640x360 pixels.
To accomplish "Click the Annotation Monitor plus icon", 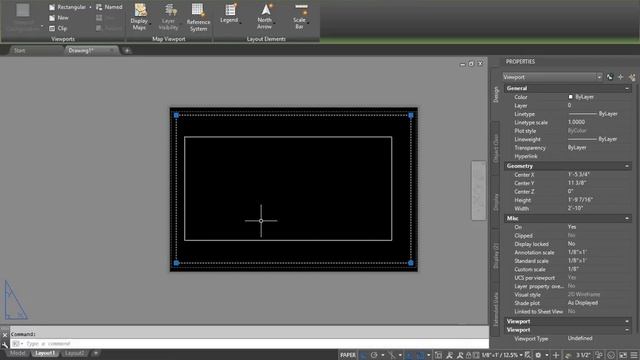I will click(556, 355).
